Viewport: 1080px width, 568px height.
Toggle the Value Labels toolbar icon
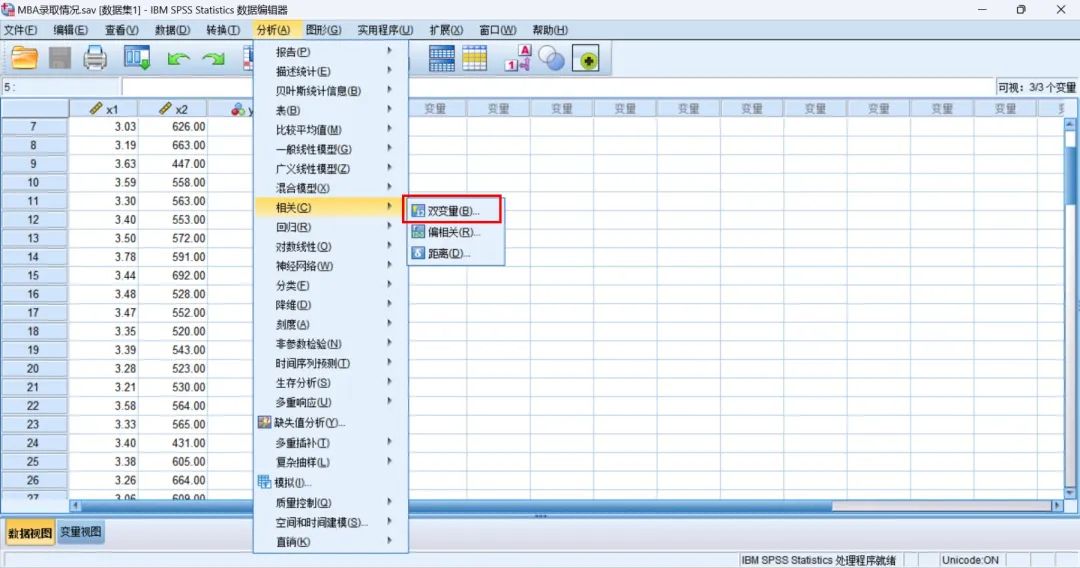(518, 59)
